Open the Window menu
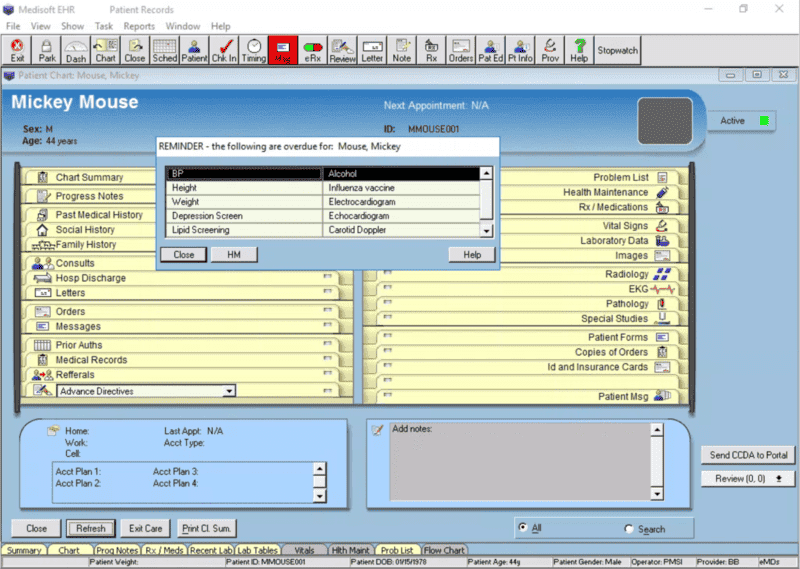The width and height of the screenshot is (800, 569). (183, 26)
